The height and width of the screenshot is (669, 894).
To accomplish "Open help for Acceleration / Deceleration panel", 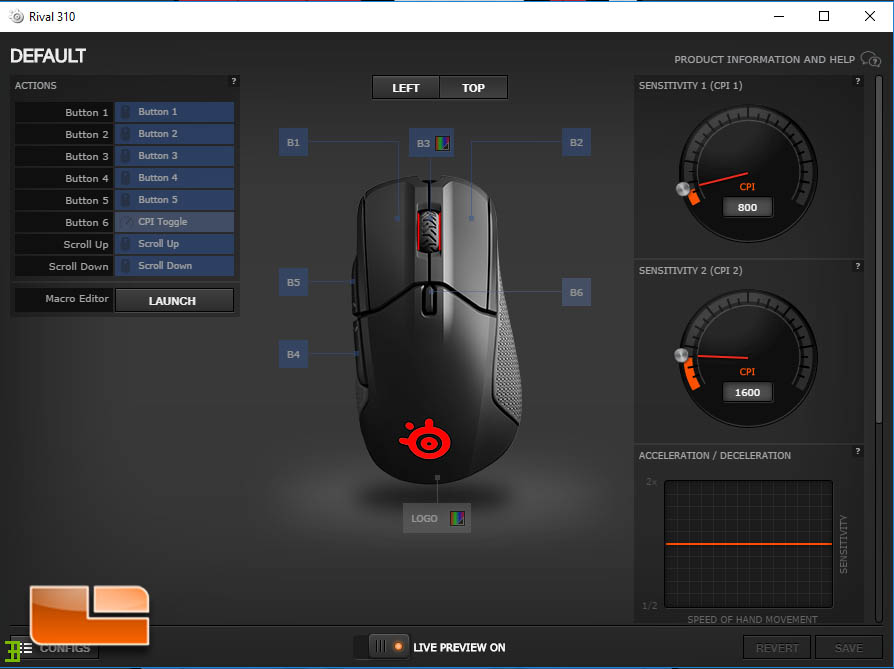I will (x=858, y=451).
